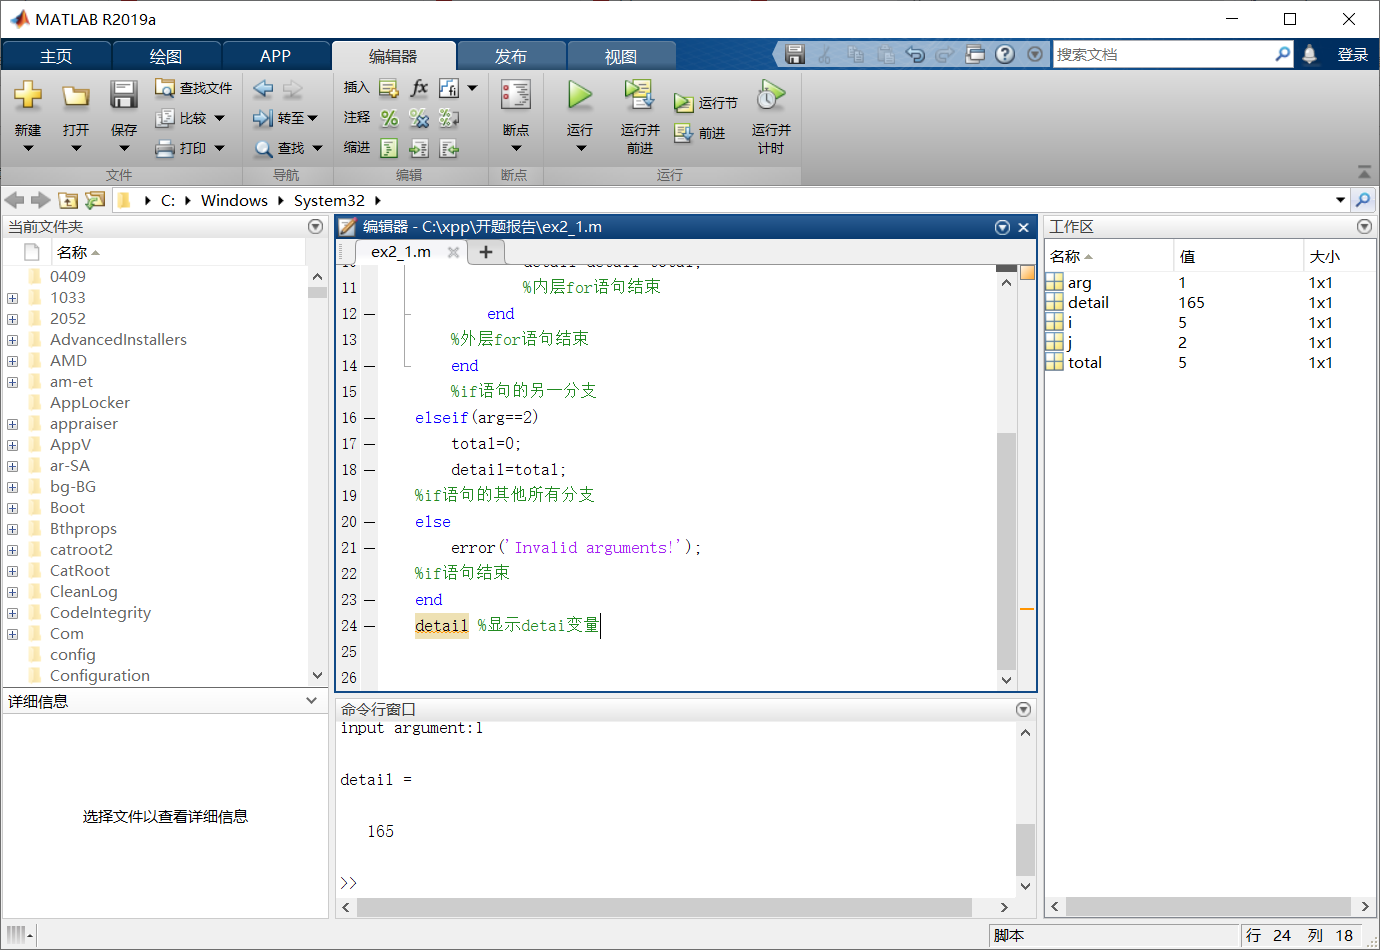
Task: Click the 前进 (Advance) button
Action: [700, 133]
